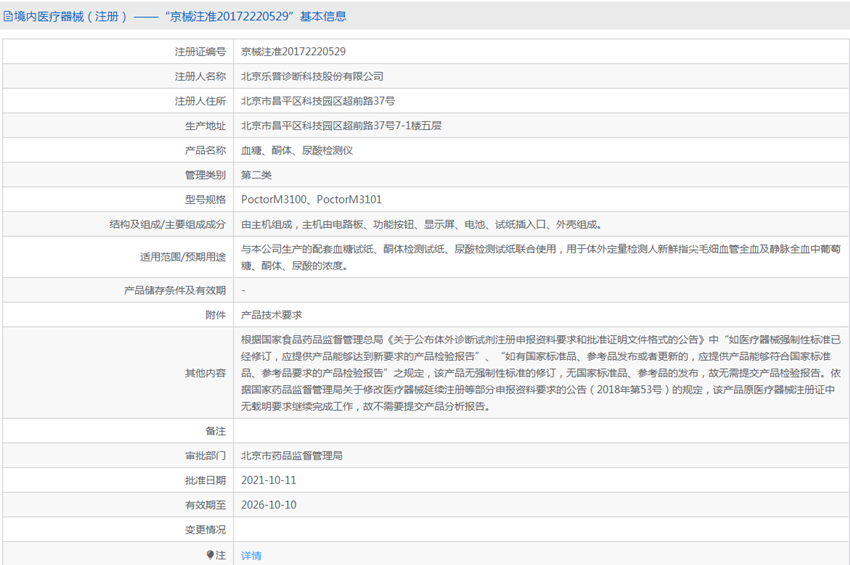This screenshot has width=850, height=565.
Task: Click the 有效期至 label
Action: tap(205, 505)
